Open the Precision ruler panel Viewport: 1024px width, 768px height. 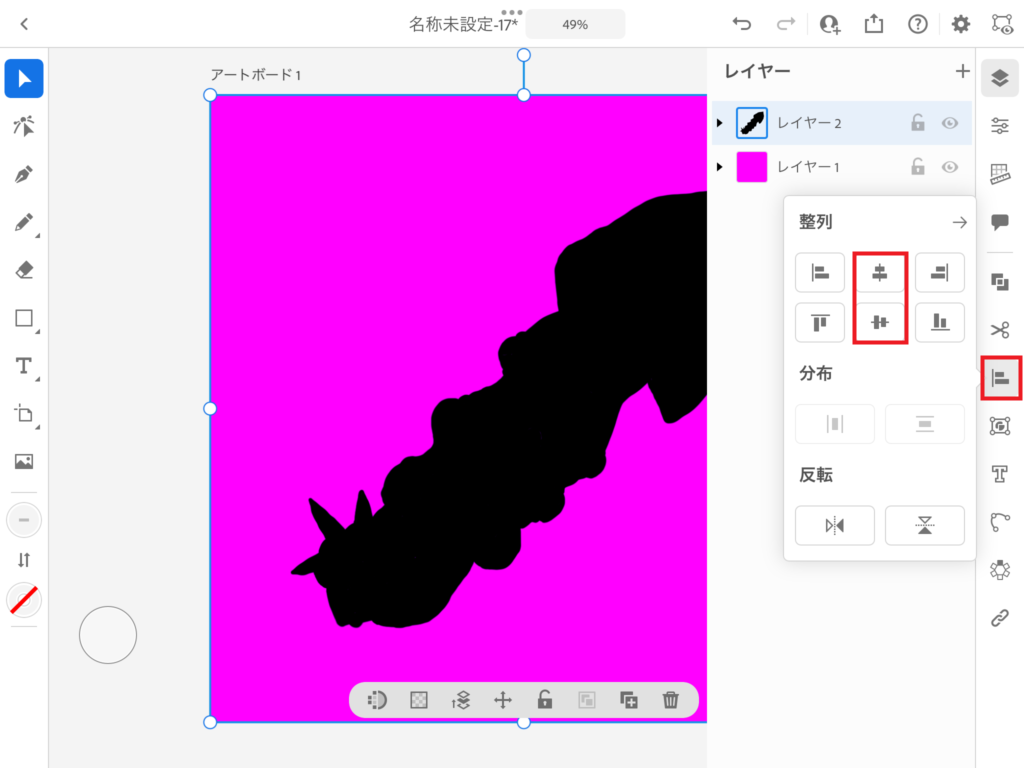pyautogui.click(x=1000, y=174)
